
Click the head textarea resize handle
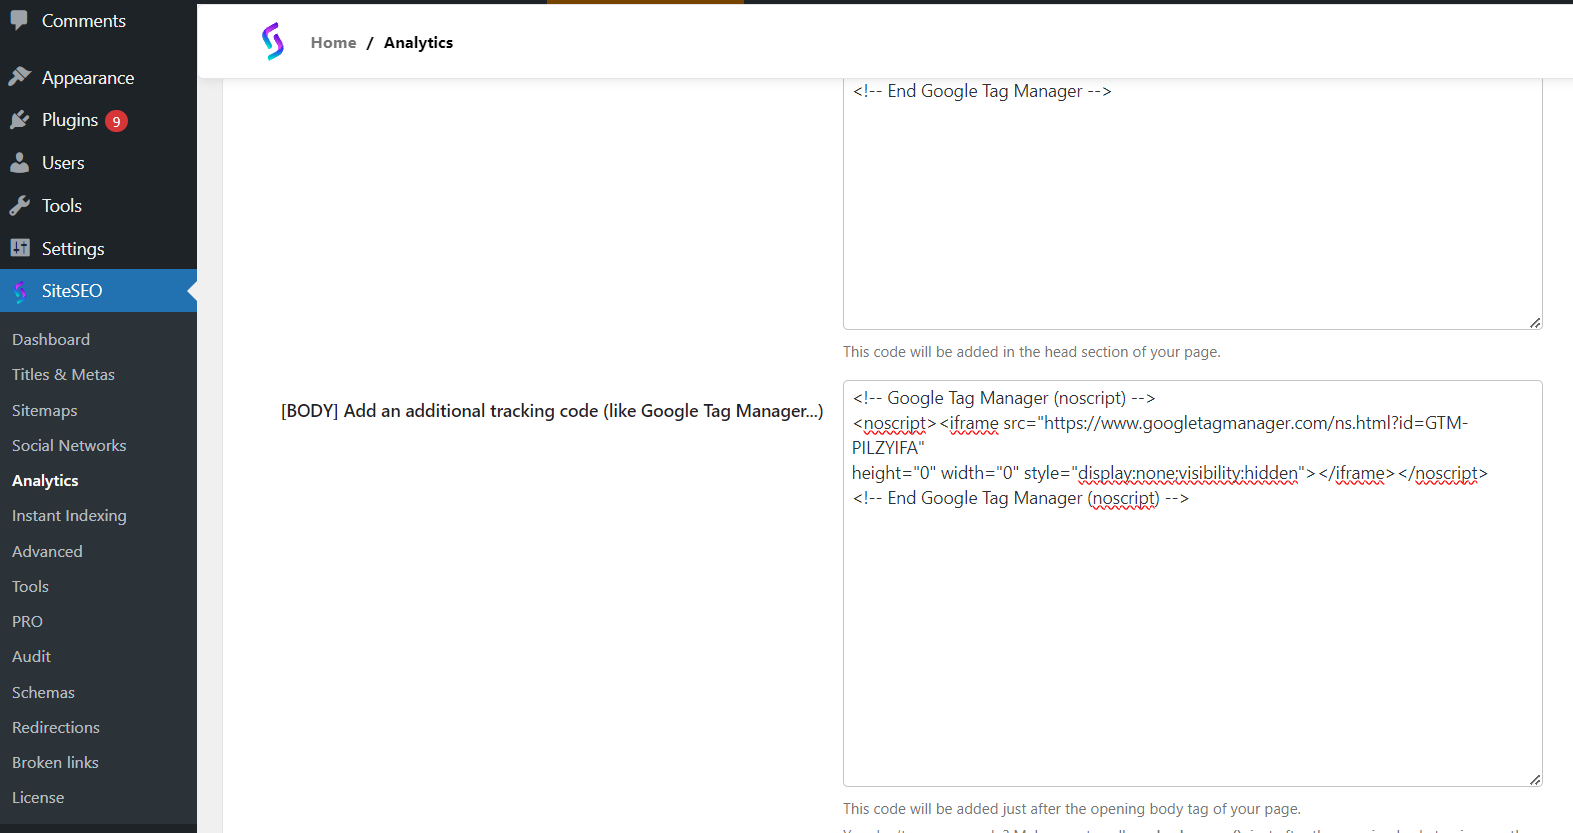tap(1535, 322)
